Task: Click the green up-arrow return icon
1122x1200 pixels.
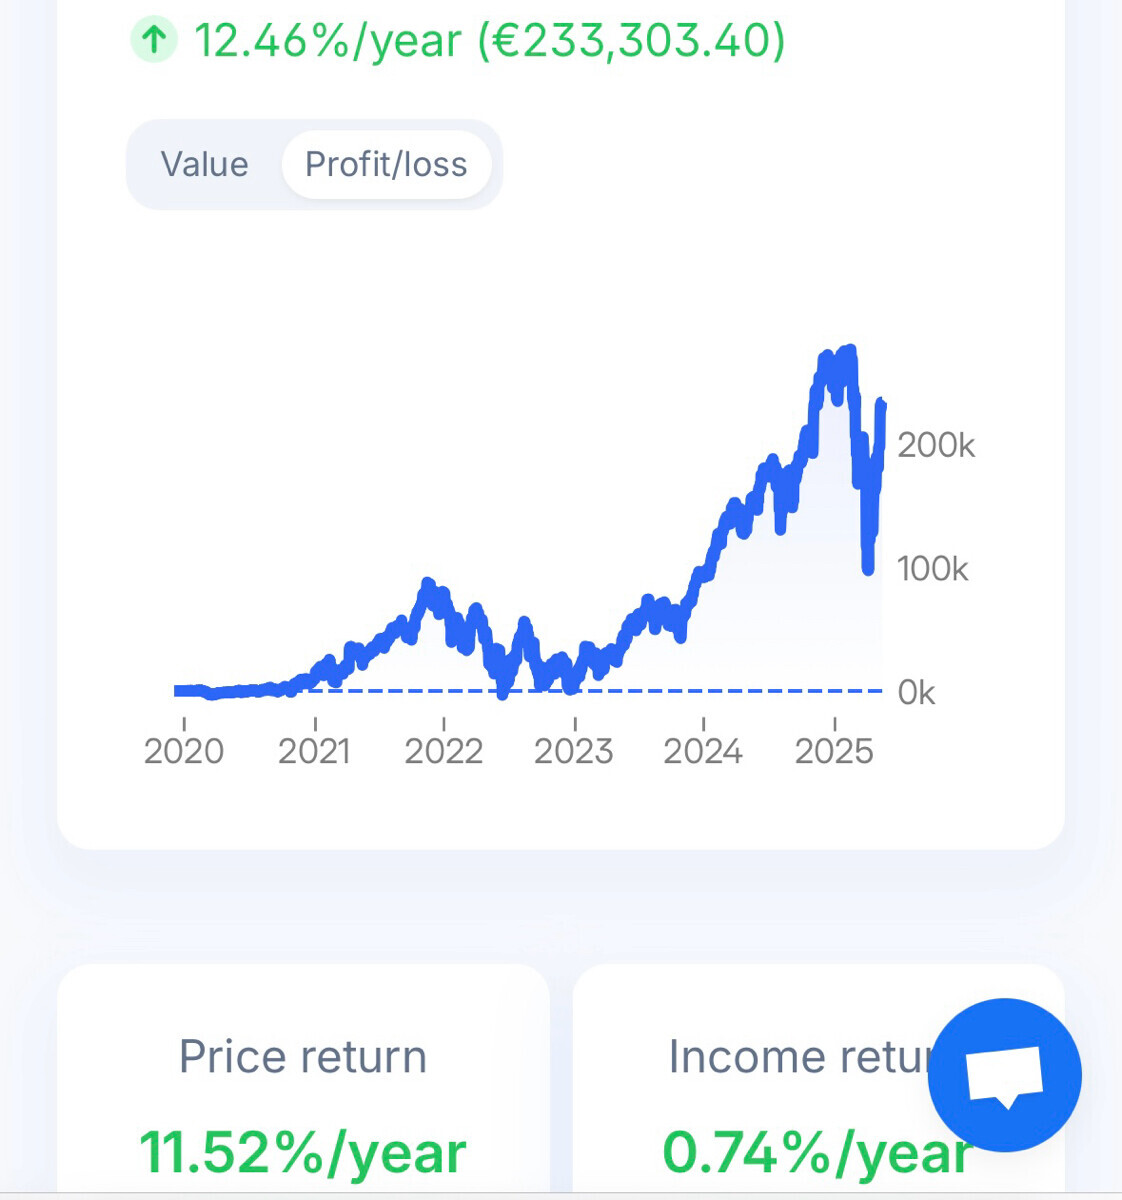Action: point(153,40)
